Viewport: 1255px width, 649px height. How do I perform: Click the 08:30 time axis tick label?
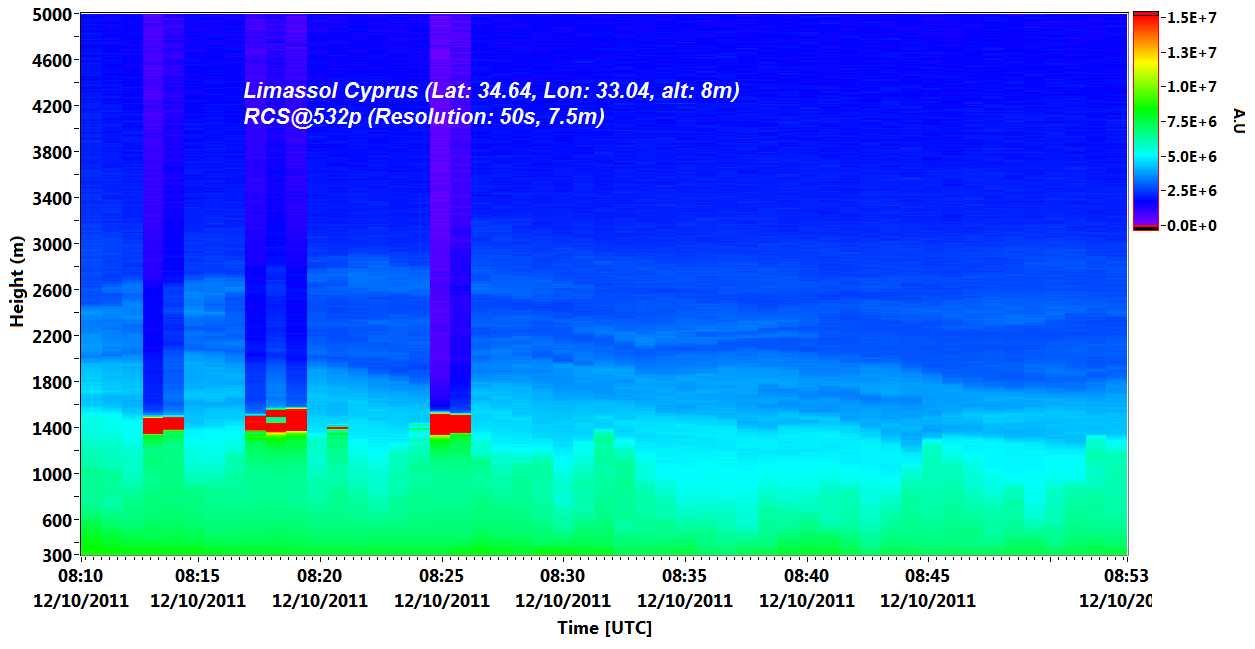(x=563, y=577)
